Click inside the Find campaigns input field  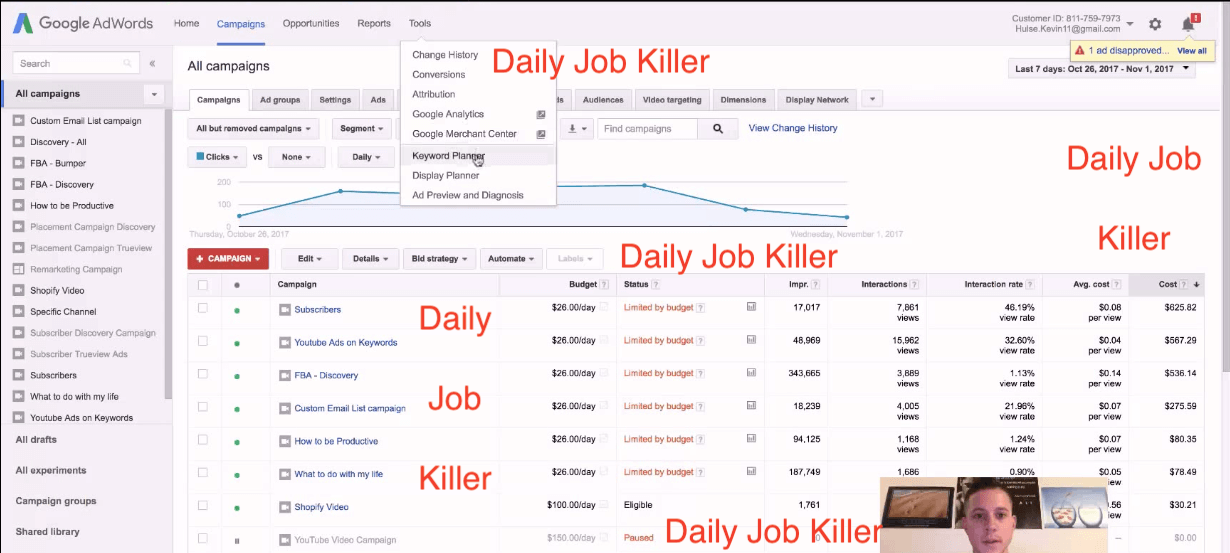coord(648,129)
